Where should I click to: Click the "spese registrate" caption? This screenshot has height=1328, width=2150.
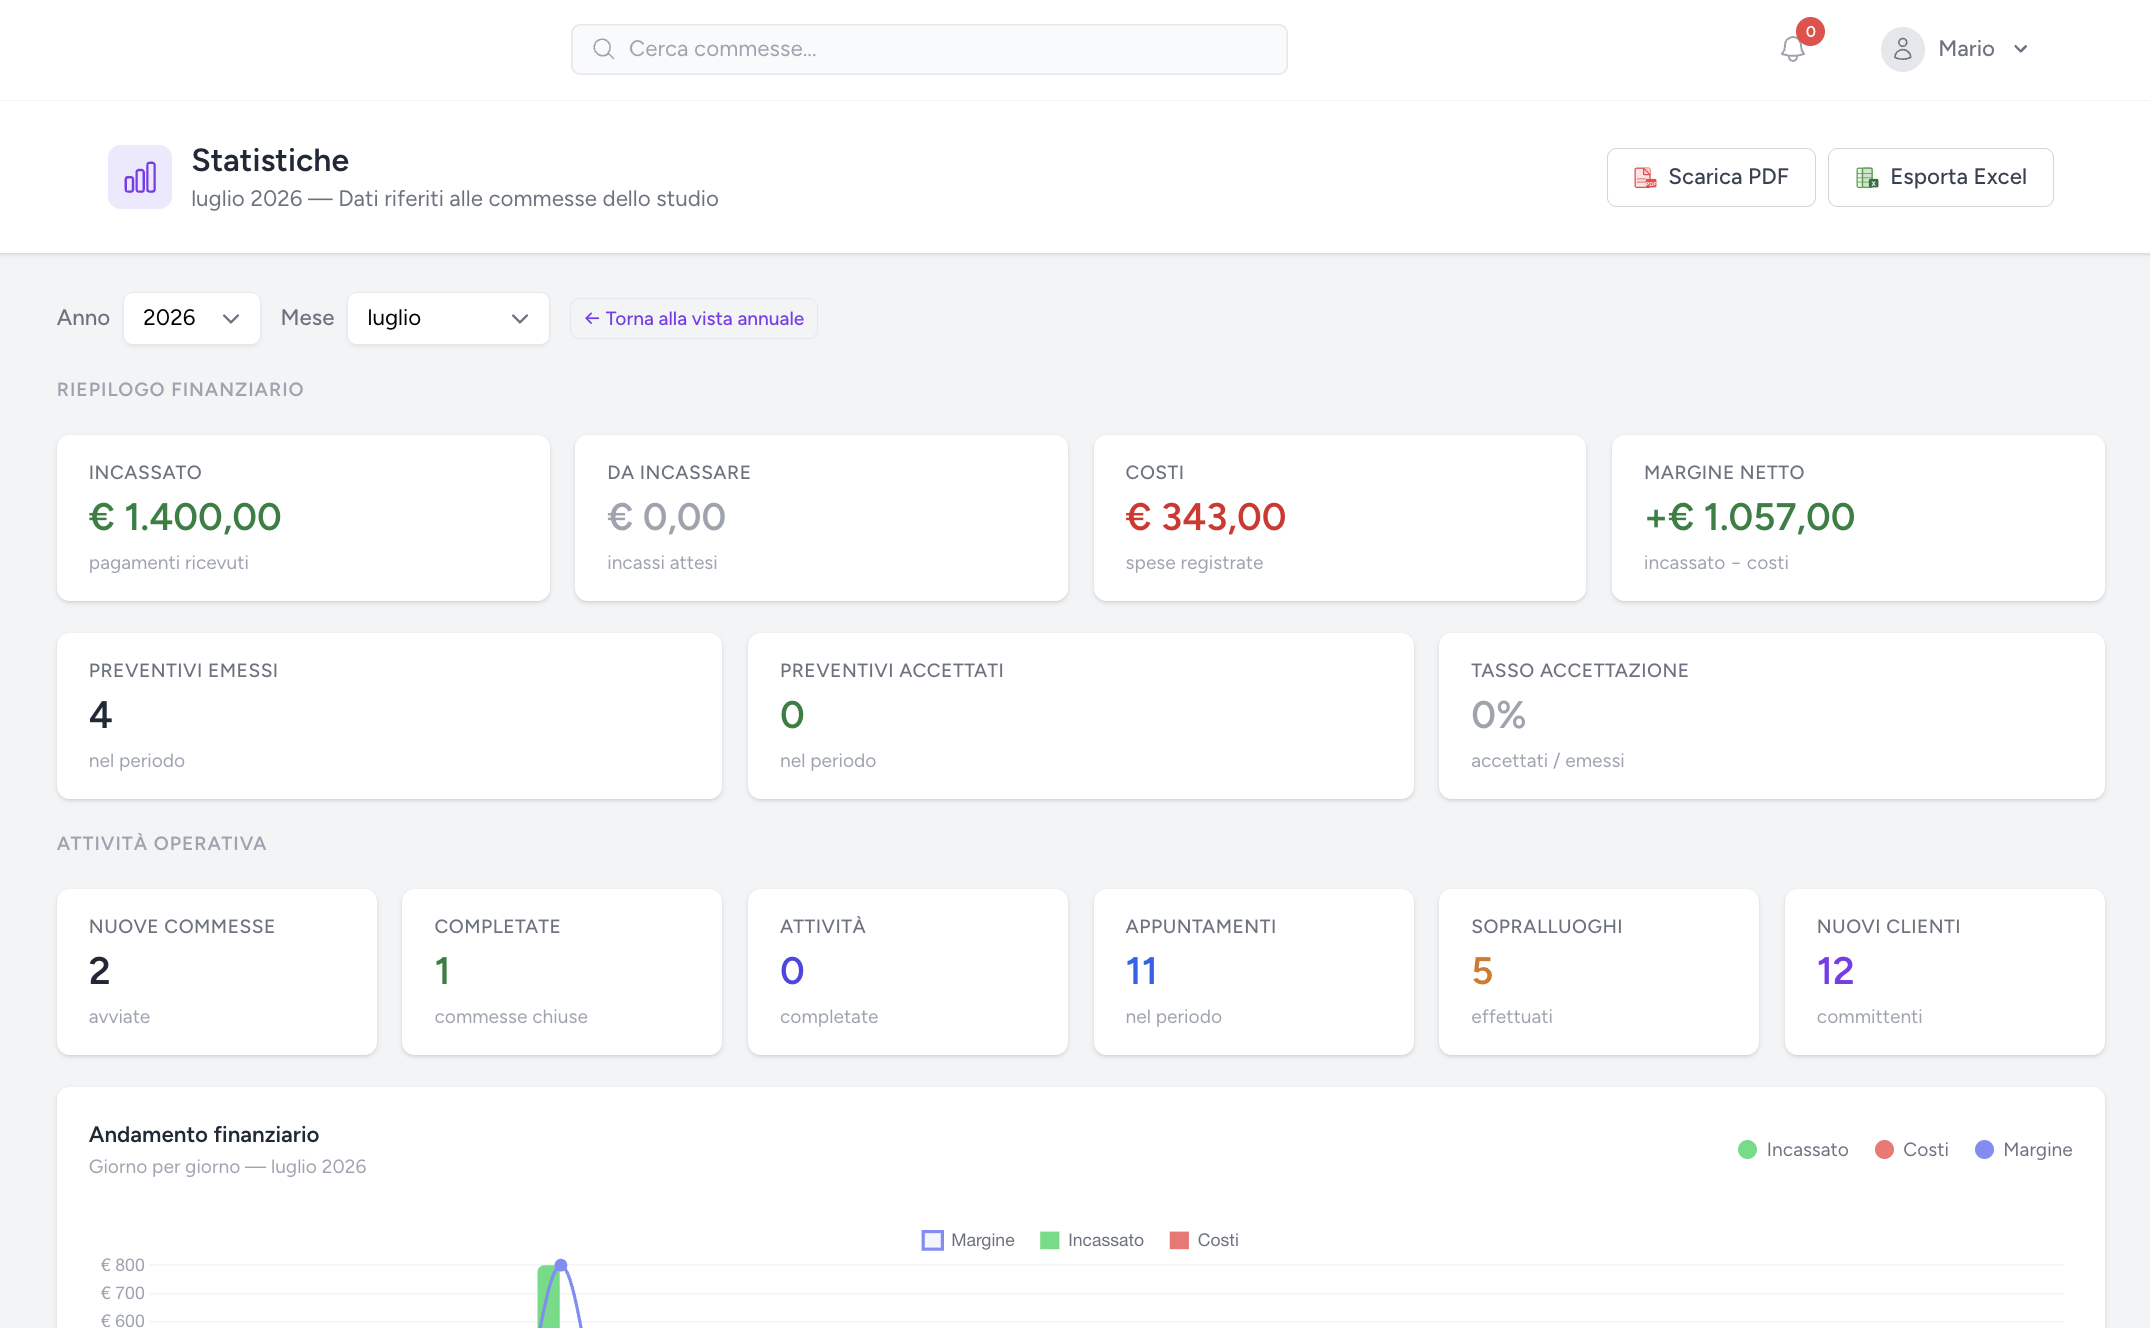pos(1194,563)
